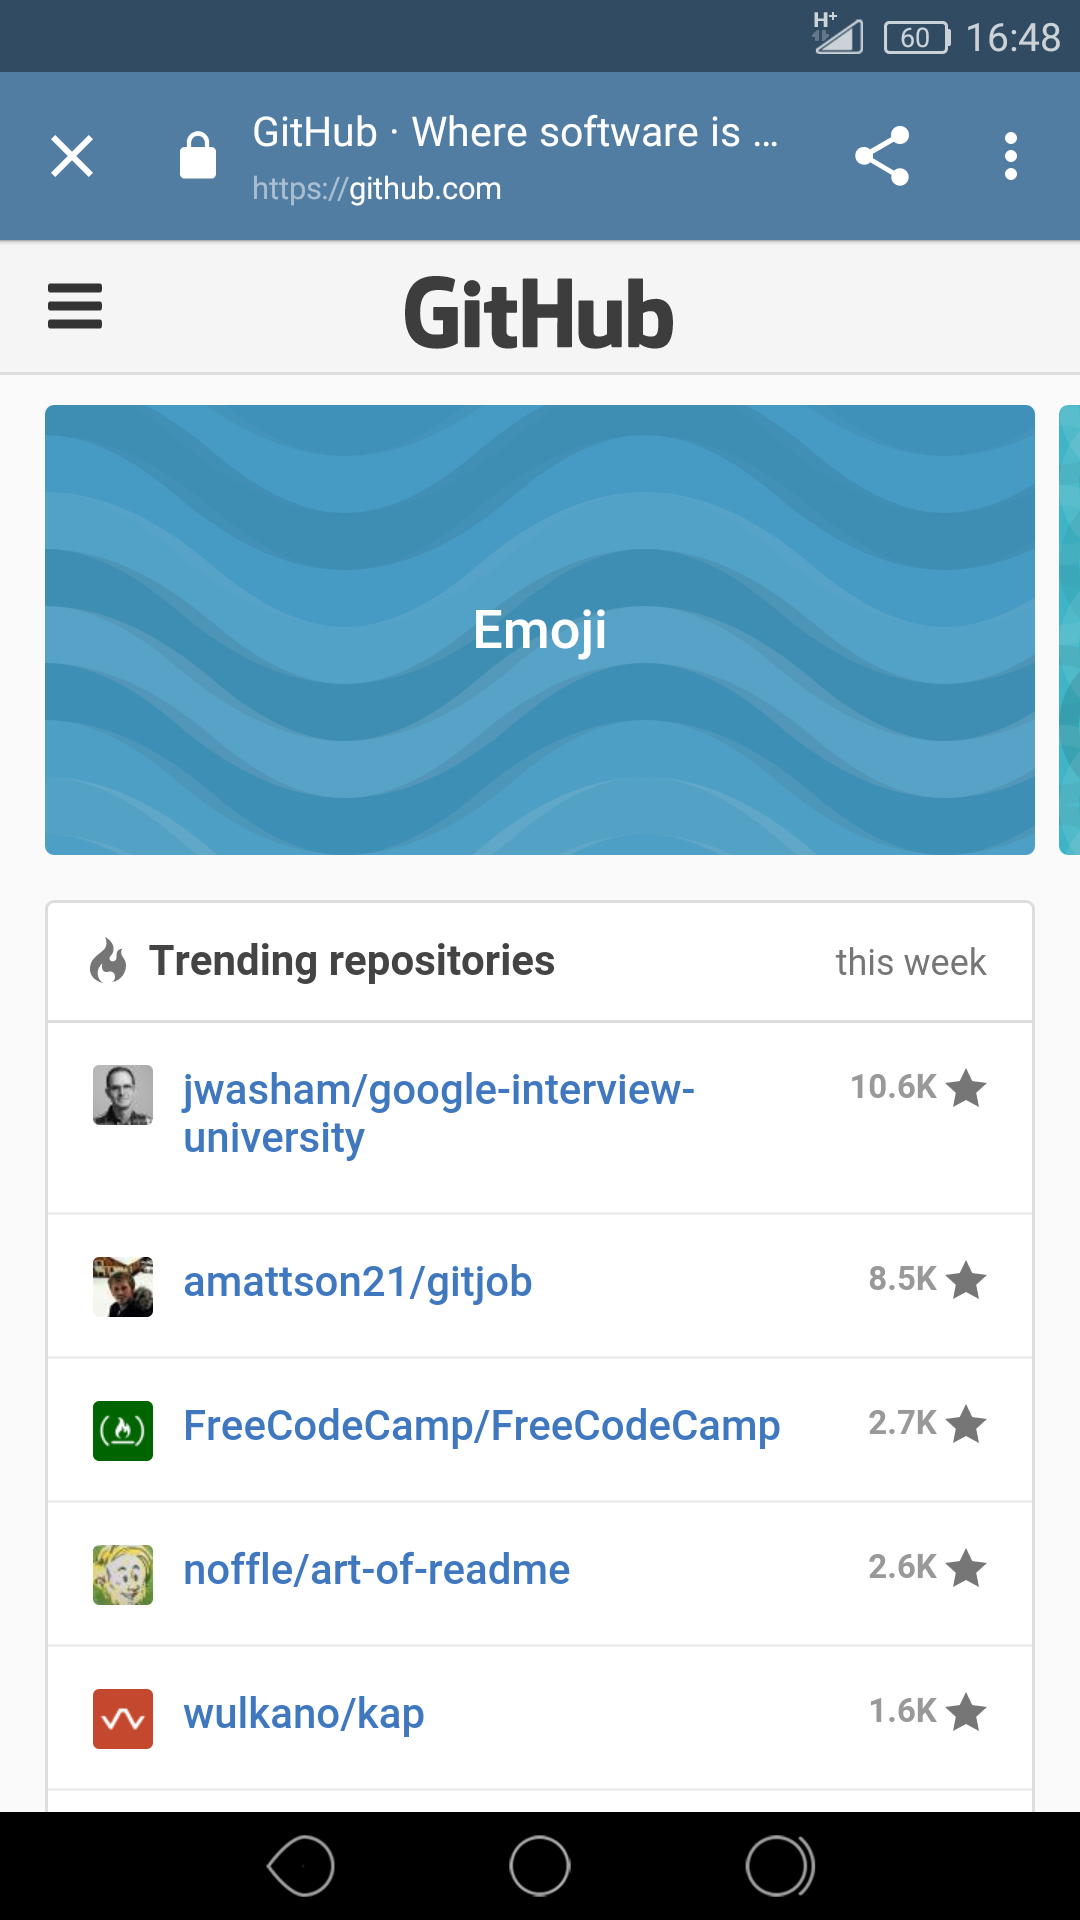
Task: Tap the star icon beside 8.5K
Action: pyautogui.click(x=966, y=1280)
